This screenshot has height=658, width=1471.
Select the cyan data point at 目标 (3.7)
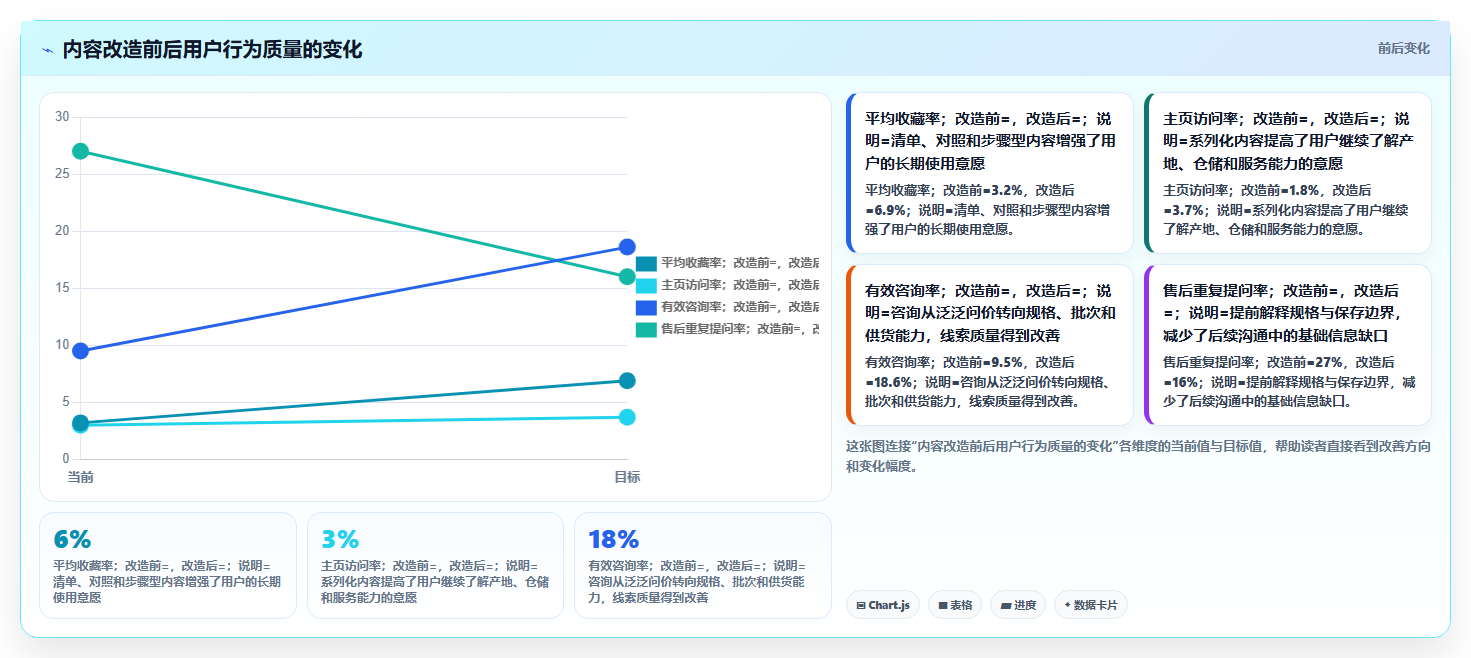627,417
